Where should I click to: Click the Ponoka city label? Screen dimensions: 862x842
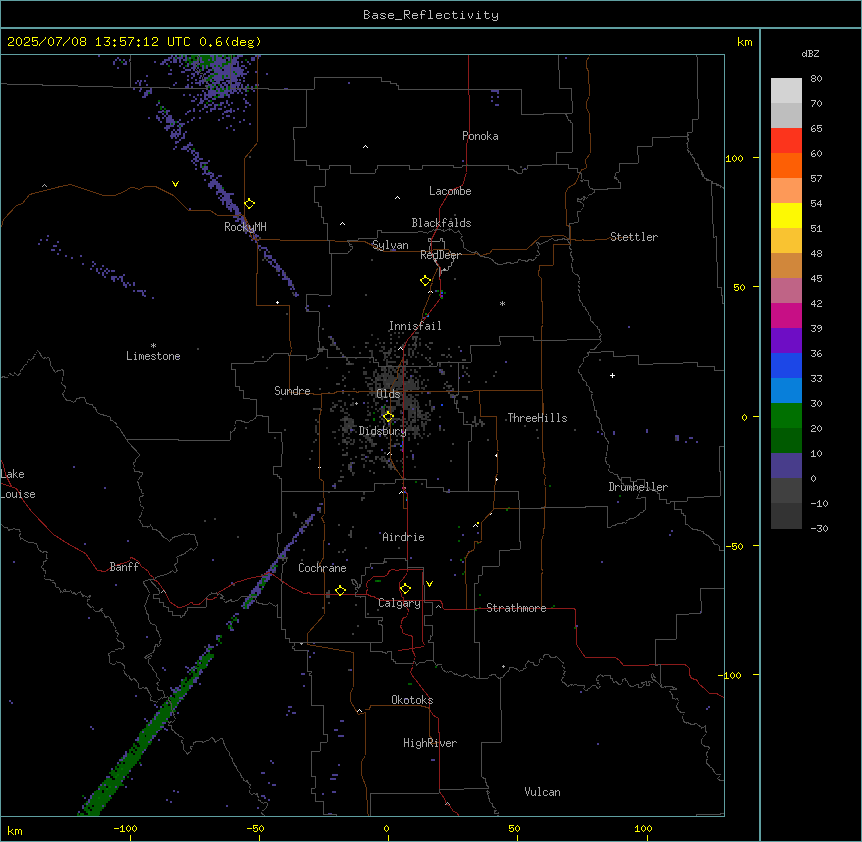click(480, 136)
